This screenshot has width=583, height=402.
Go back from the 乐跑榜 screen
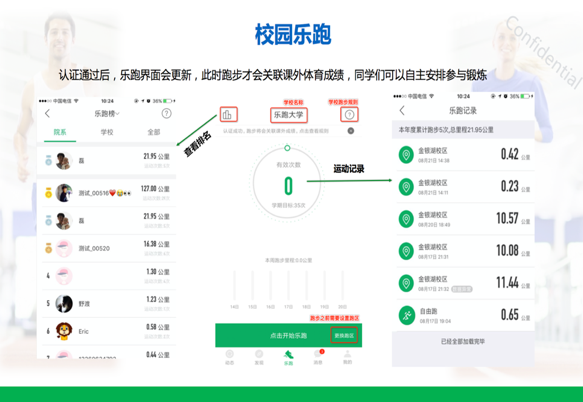pos(47,113)
